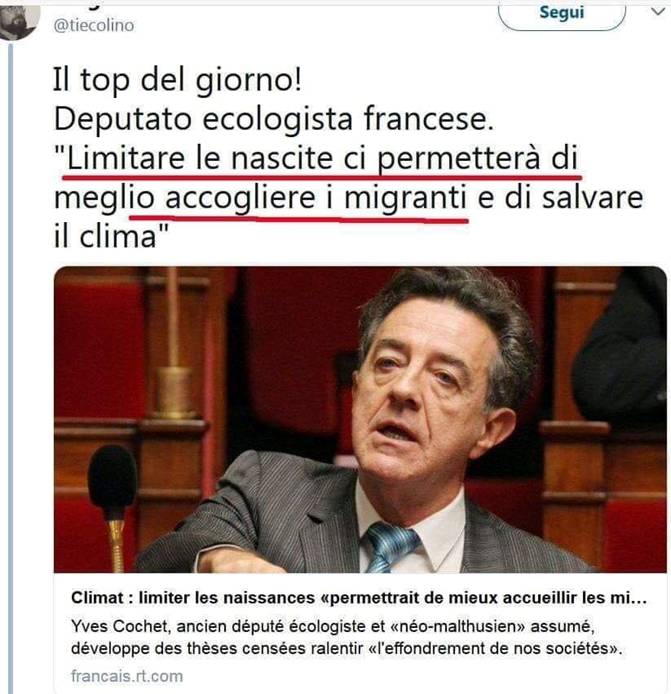
Task: Expand the tweet options chevron menu
Action: (658, 12)
